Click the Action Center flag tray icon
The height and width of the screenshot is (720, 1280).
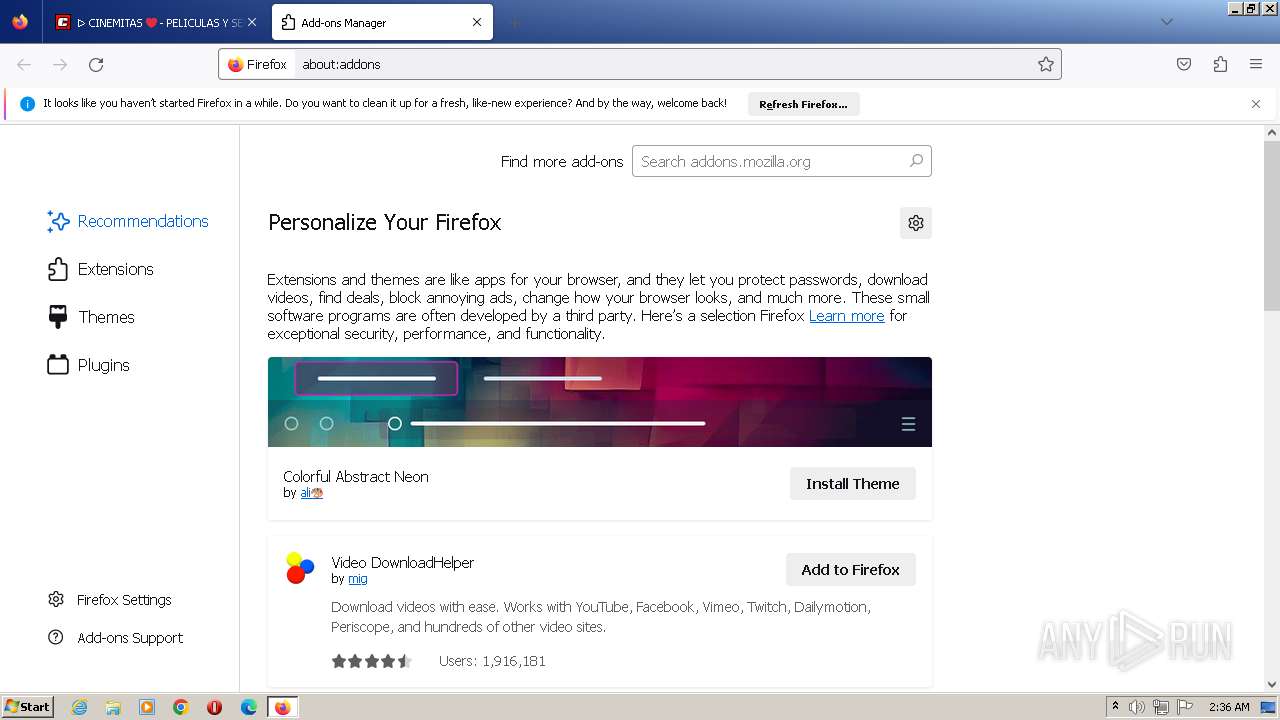[1185, 707]
